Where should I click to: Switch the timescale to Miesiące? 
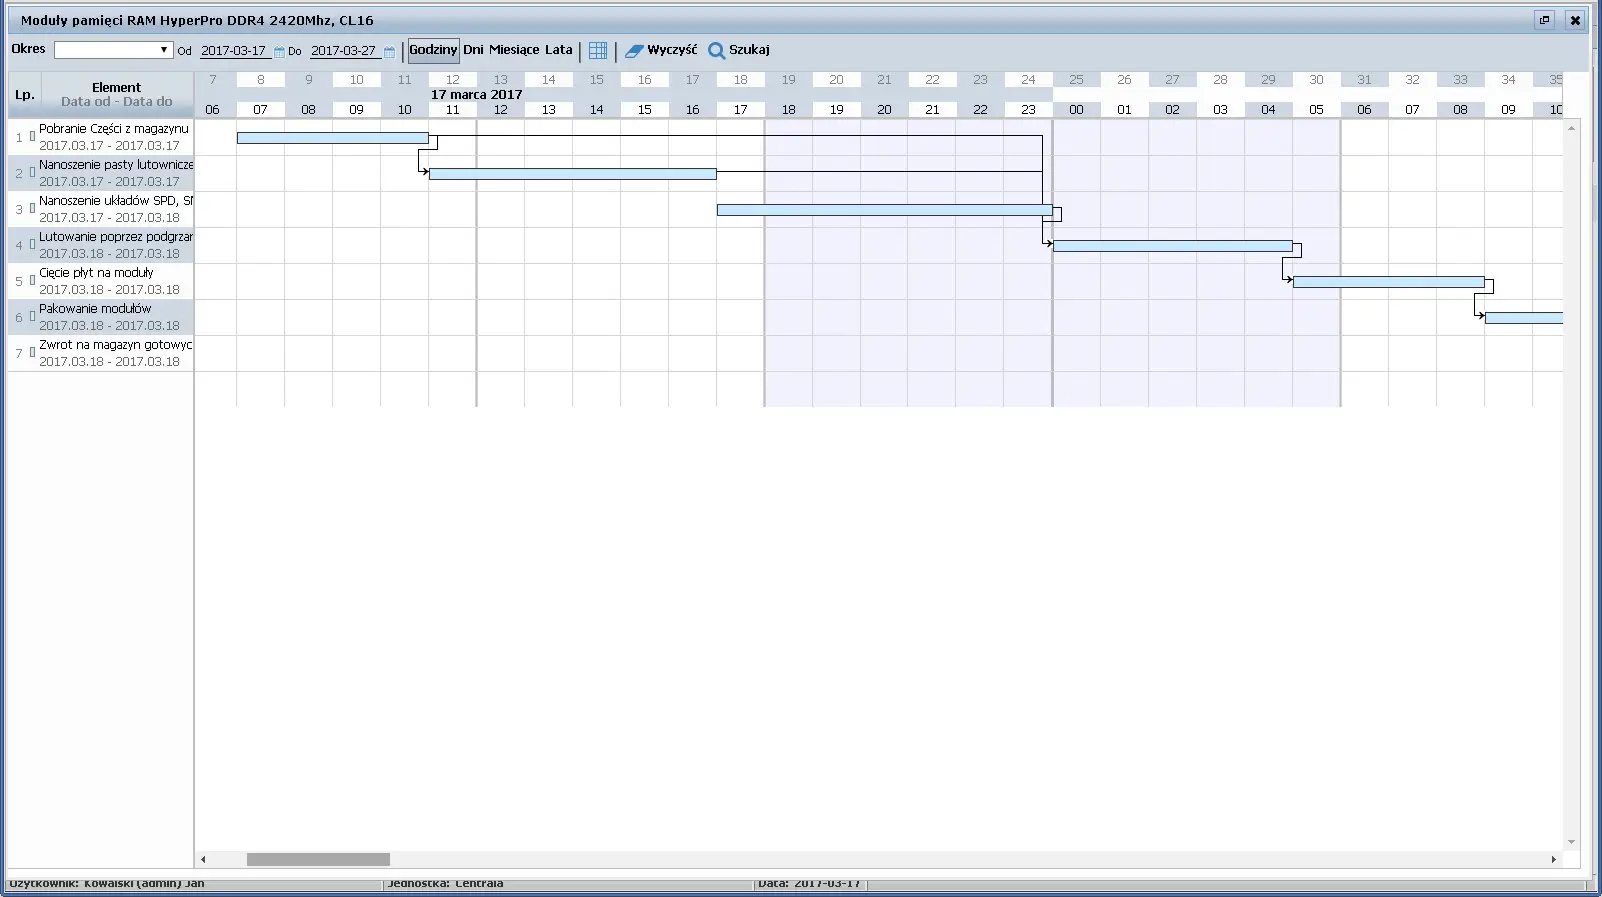514,50
